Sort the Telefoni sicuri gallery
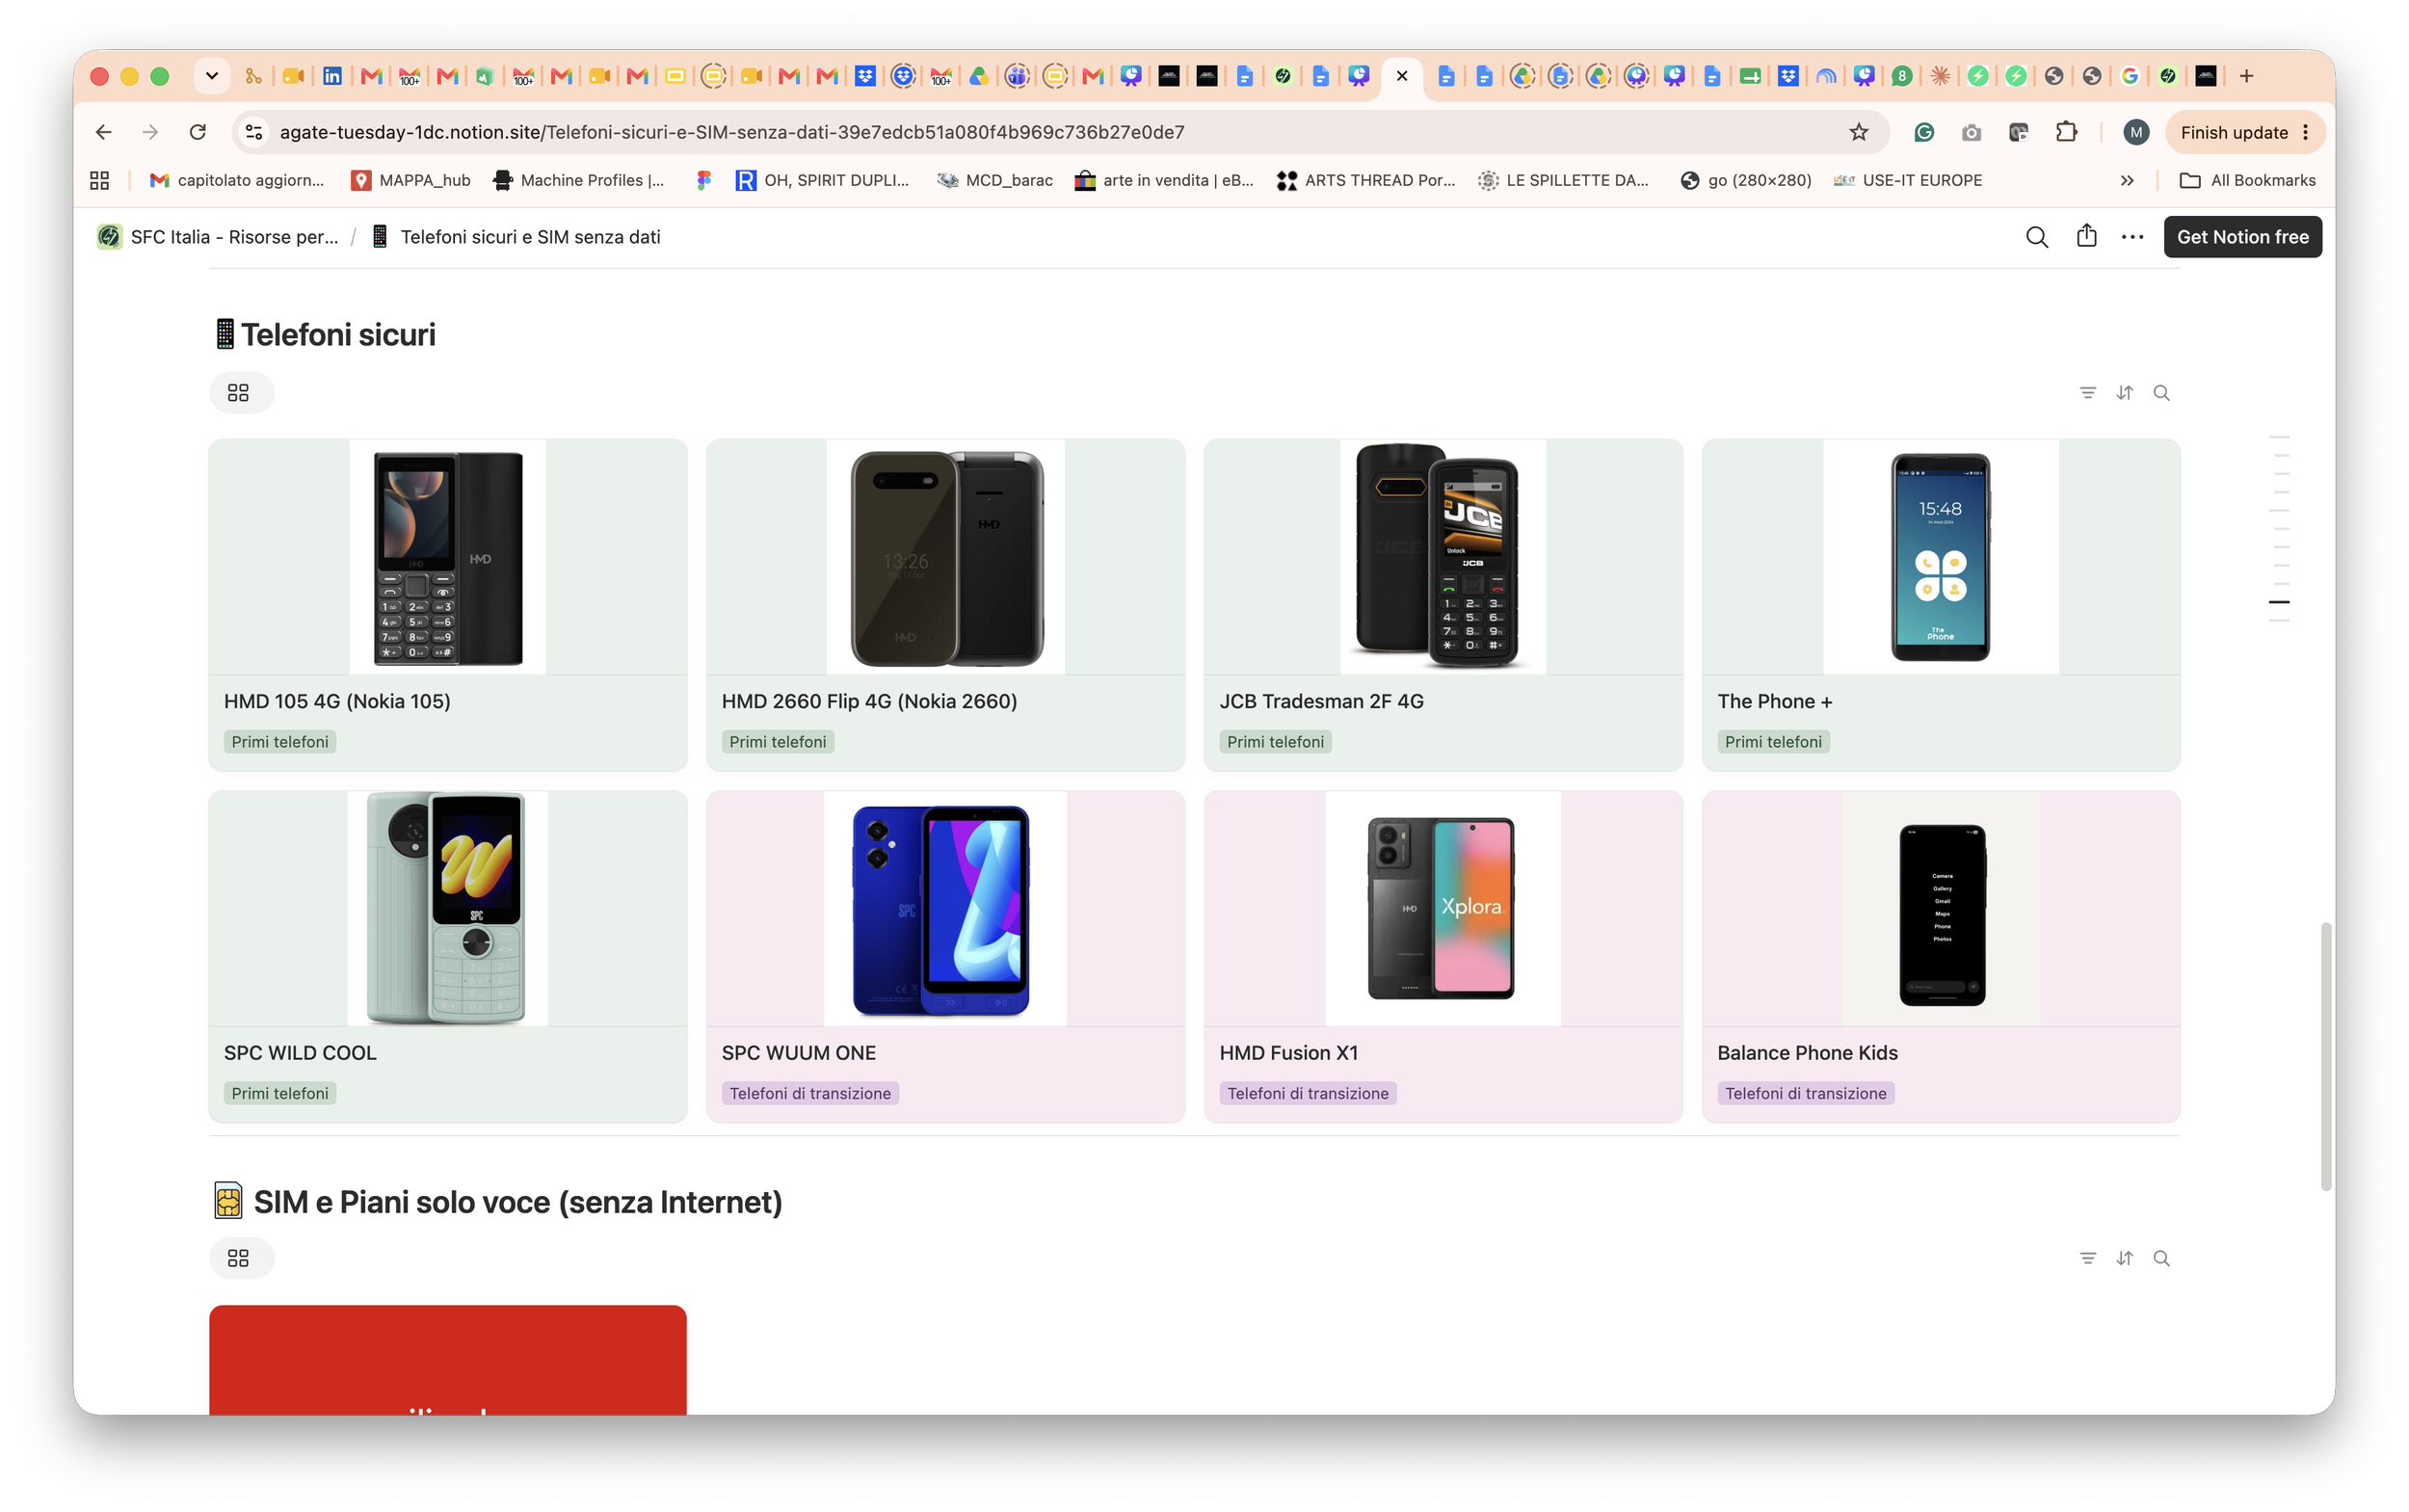 coord(2124,393)
